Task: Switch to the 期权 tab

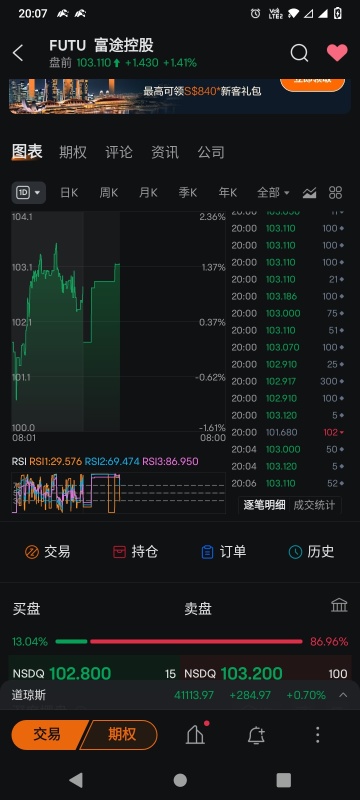Action: 72,152
